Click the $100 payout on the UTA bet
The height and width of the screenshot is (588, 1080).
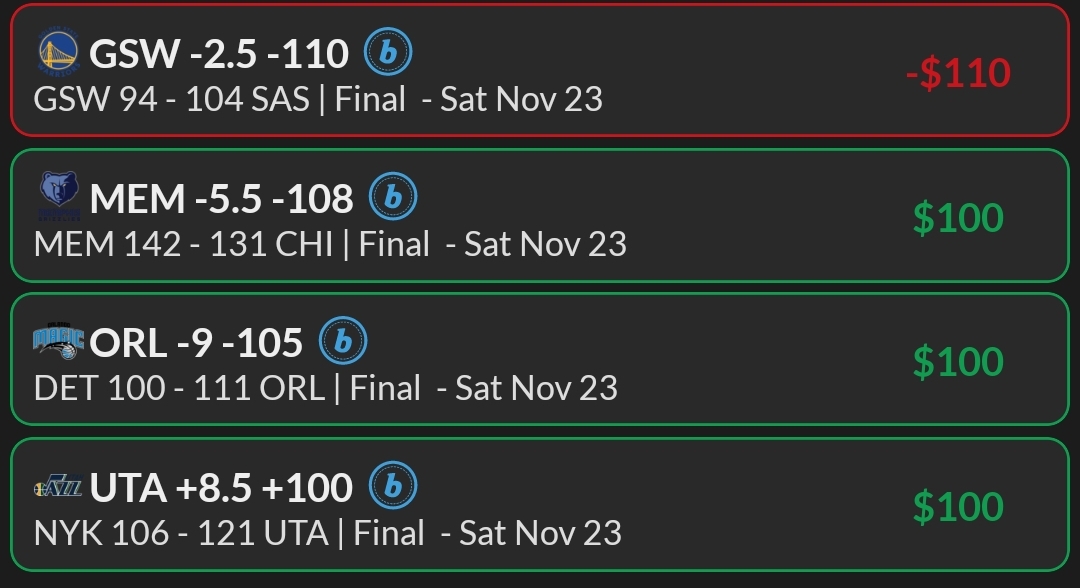click(958, 507)
